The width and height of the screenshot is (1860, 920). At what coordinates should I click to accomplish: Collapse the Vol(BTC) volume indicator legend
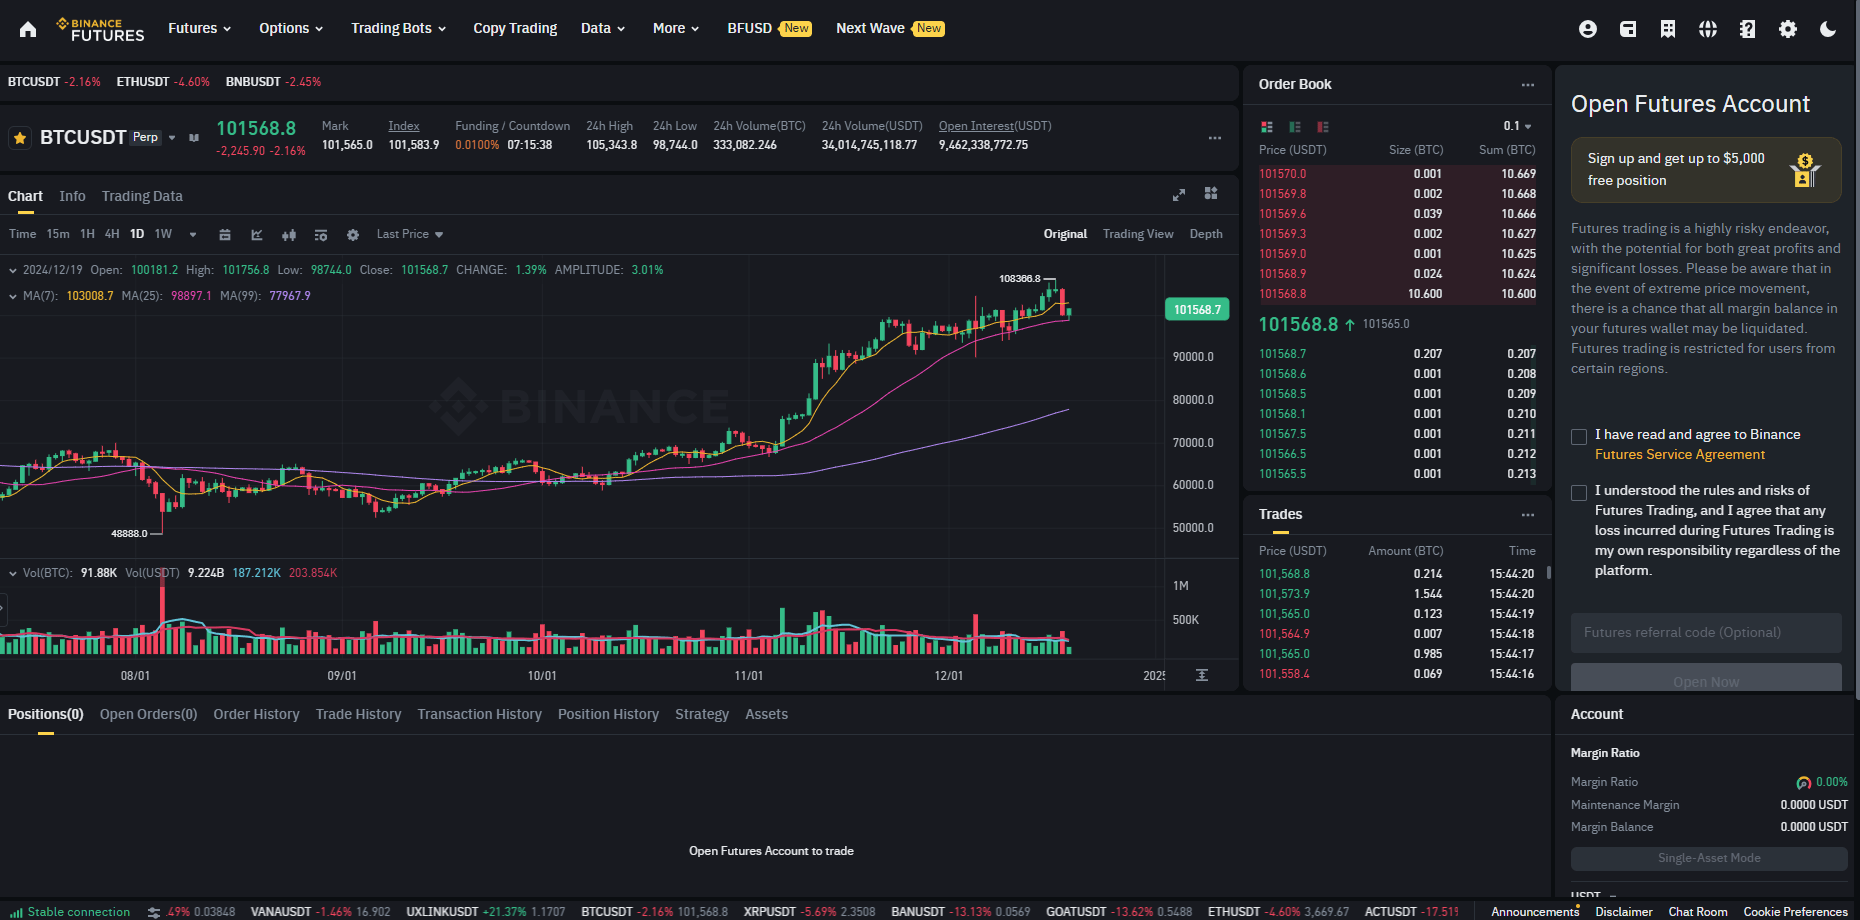pyautogui.click(x=13, y=573)
